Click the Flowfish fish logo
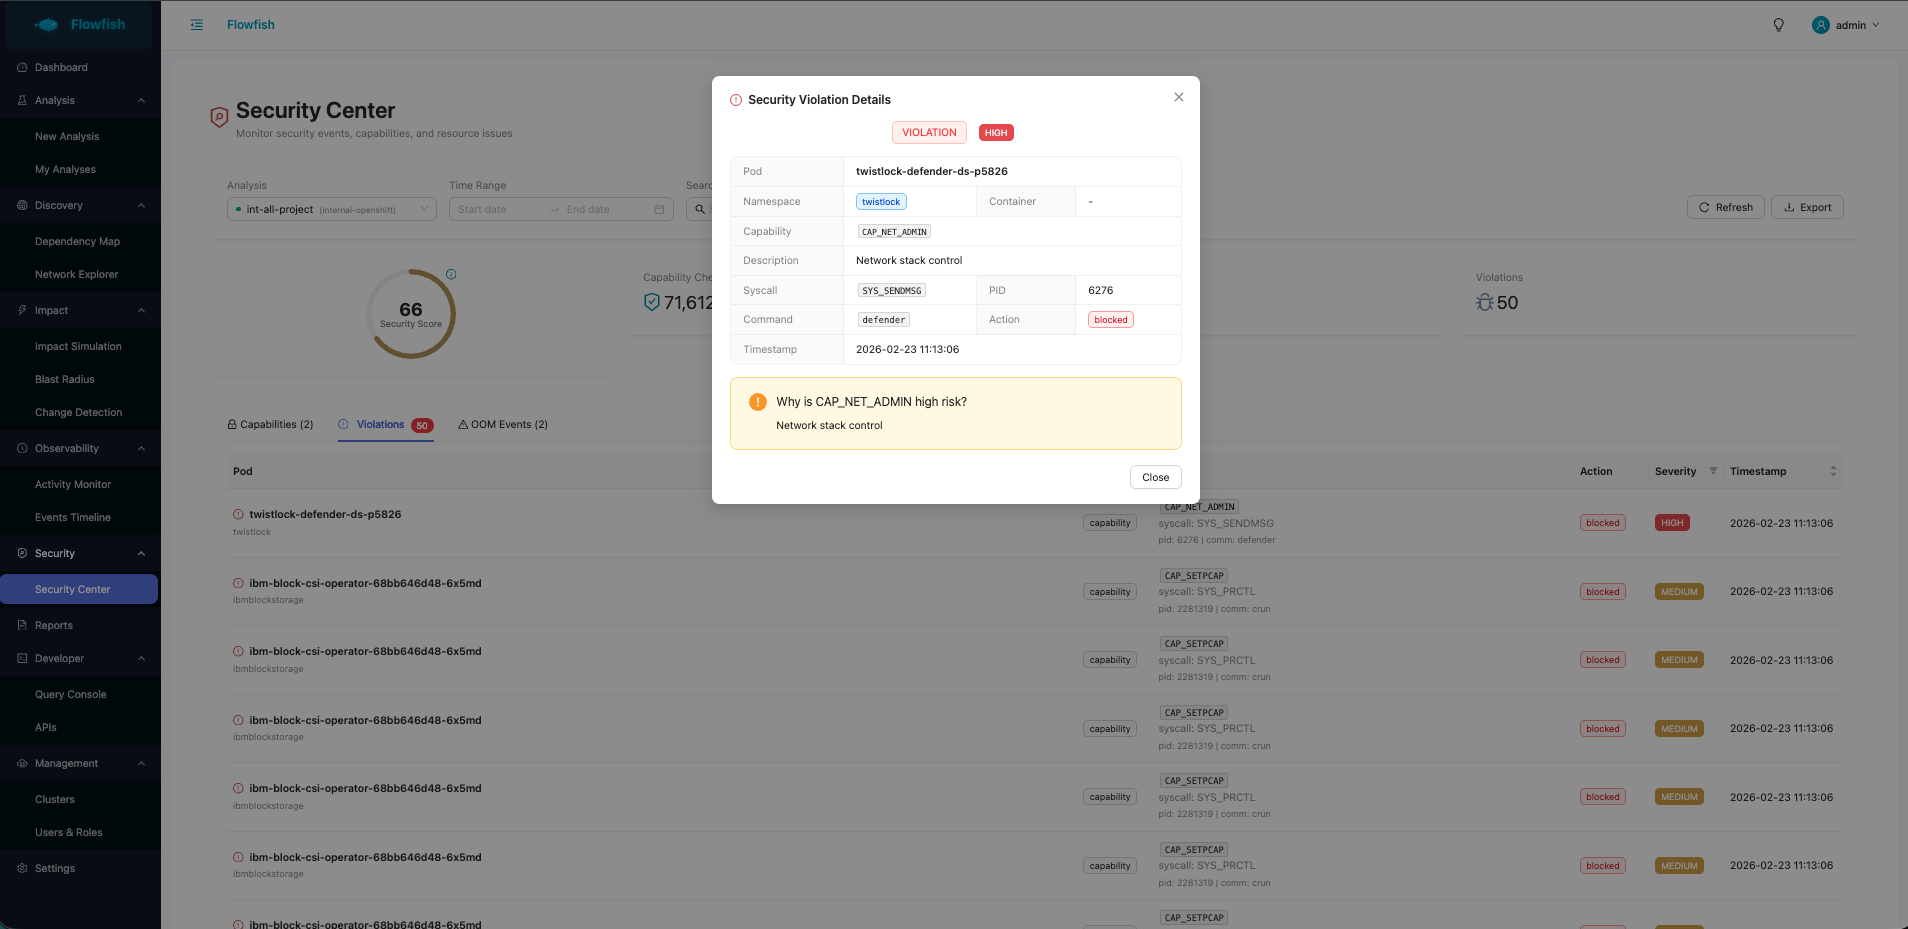The width and height of the screenshot is (1908, 929). (47, 25)
